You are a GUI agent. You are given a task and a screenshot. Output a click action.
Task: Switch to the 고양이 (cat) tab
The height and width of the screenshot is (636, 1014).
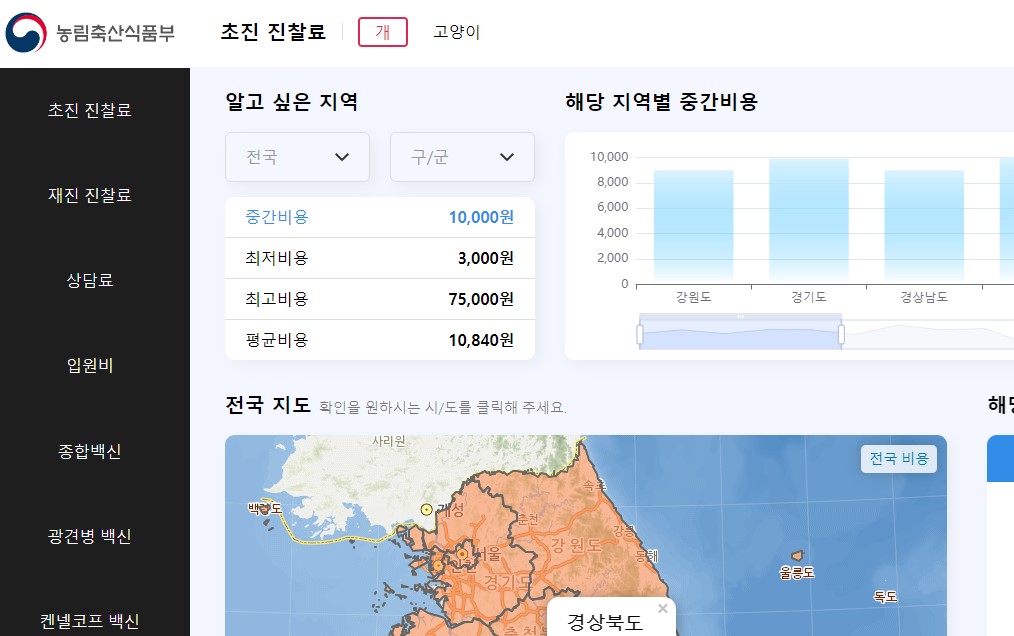click(456, 31)
